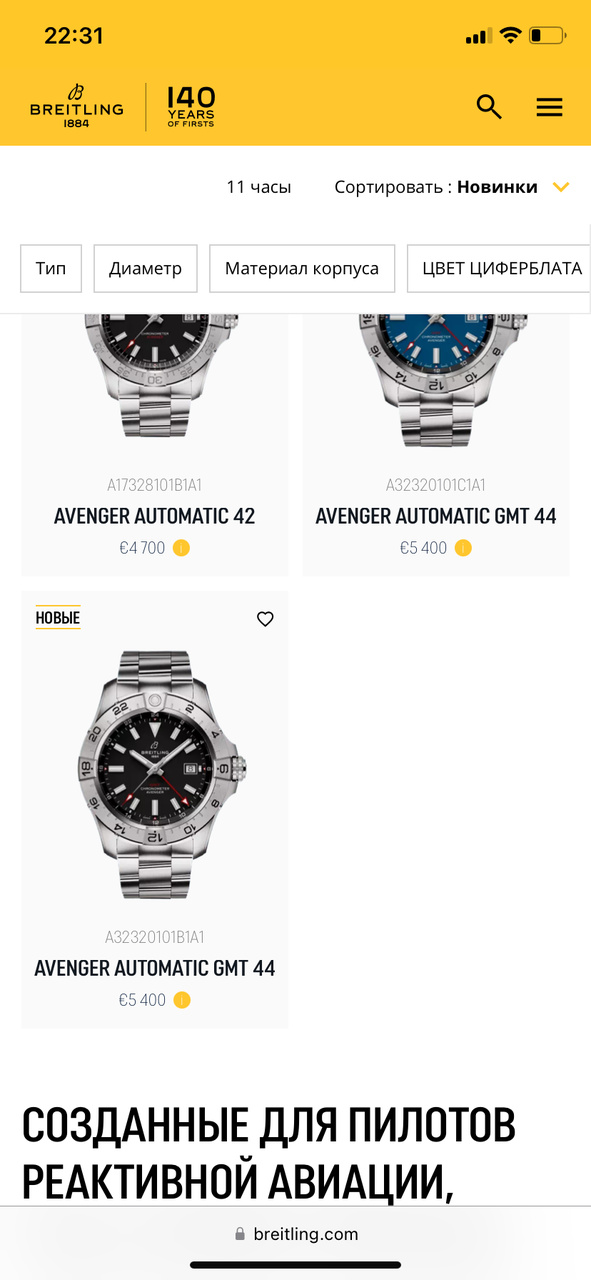The width and height of the screenshot is (591, 1280).
Task: Open the hamburger menu
Action: coord(549,107)
